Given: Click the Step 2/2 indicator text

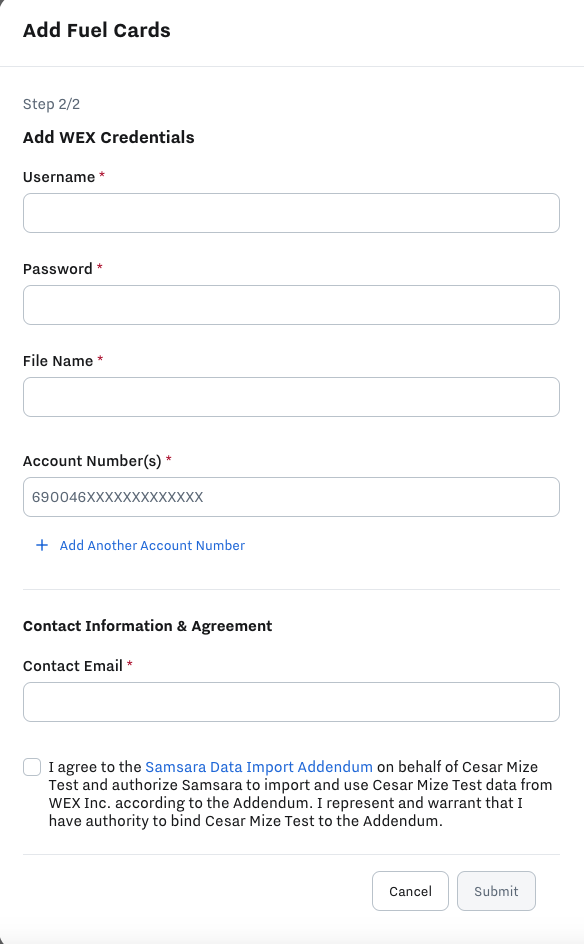Looking at the screenshot, I should click(x=51, y=104).
